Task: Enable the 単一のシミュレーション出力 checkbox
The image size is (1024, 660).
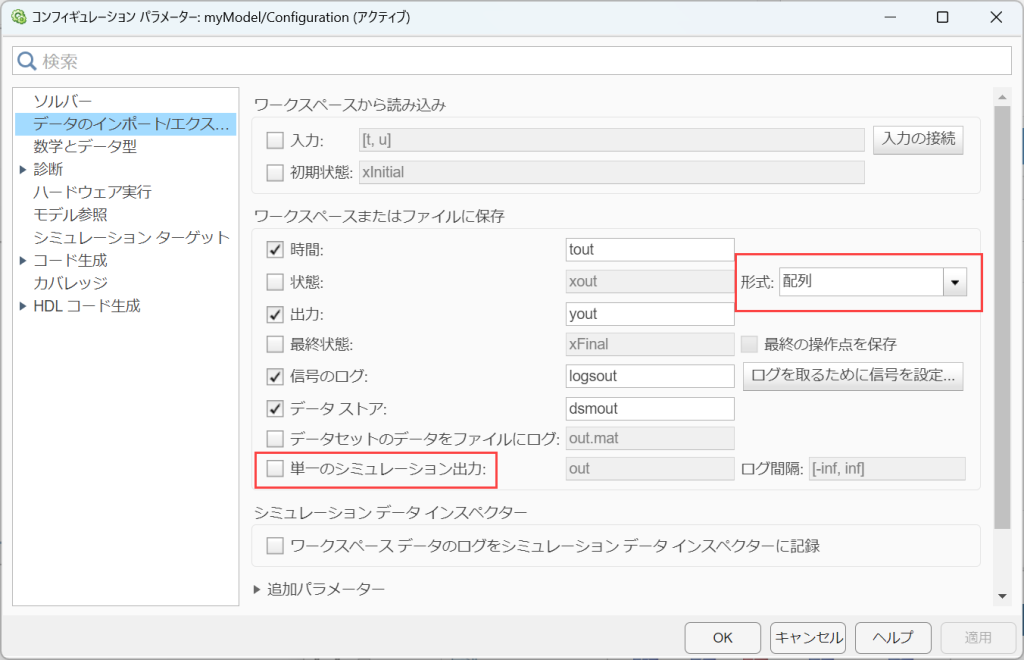Action: coord(275,469)
